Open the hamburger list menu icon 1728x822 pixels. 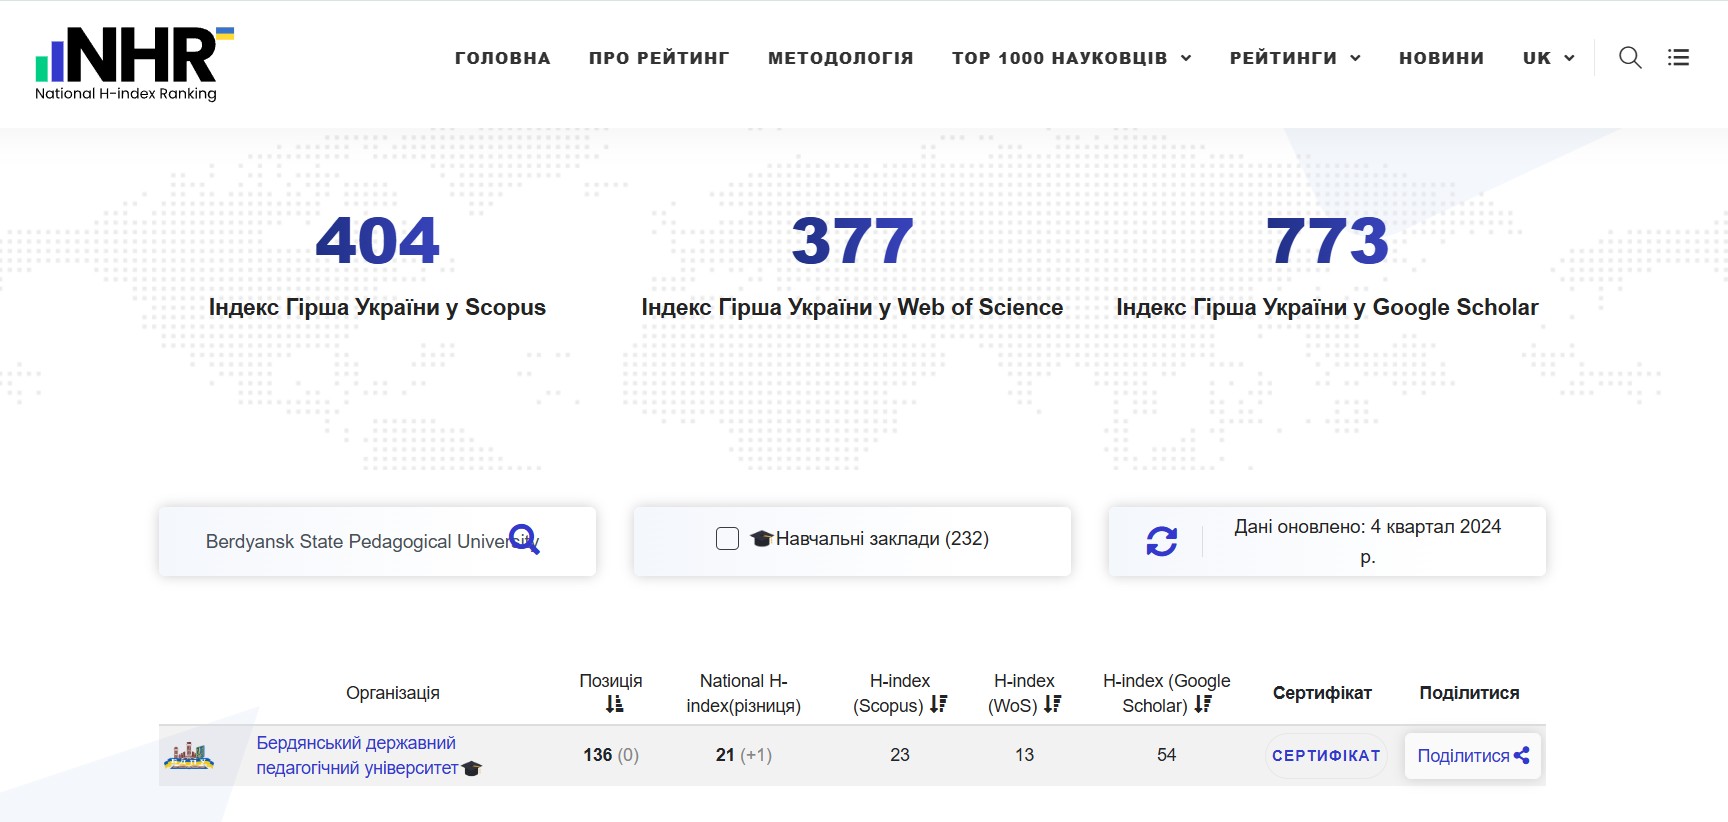1678,58
